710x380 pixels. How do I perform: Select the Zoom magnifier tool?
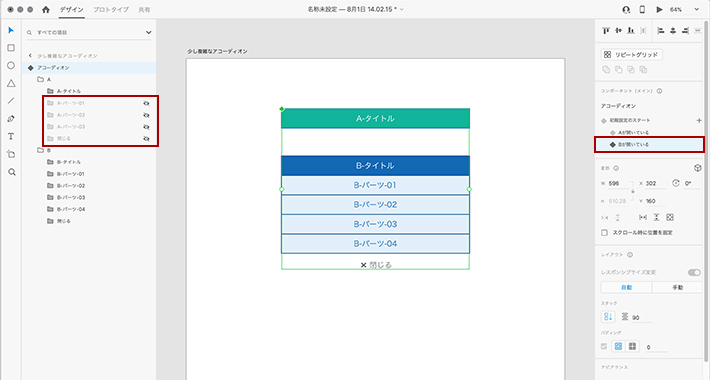click(x=12, y=172)
